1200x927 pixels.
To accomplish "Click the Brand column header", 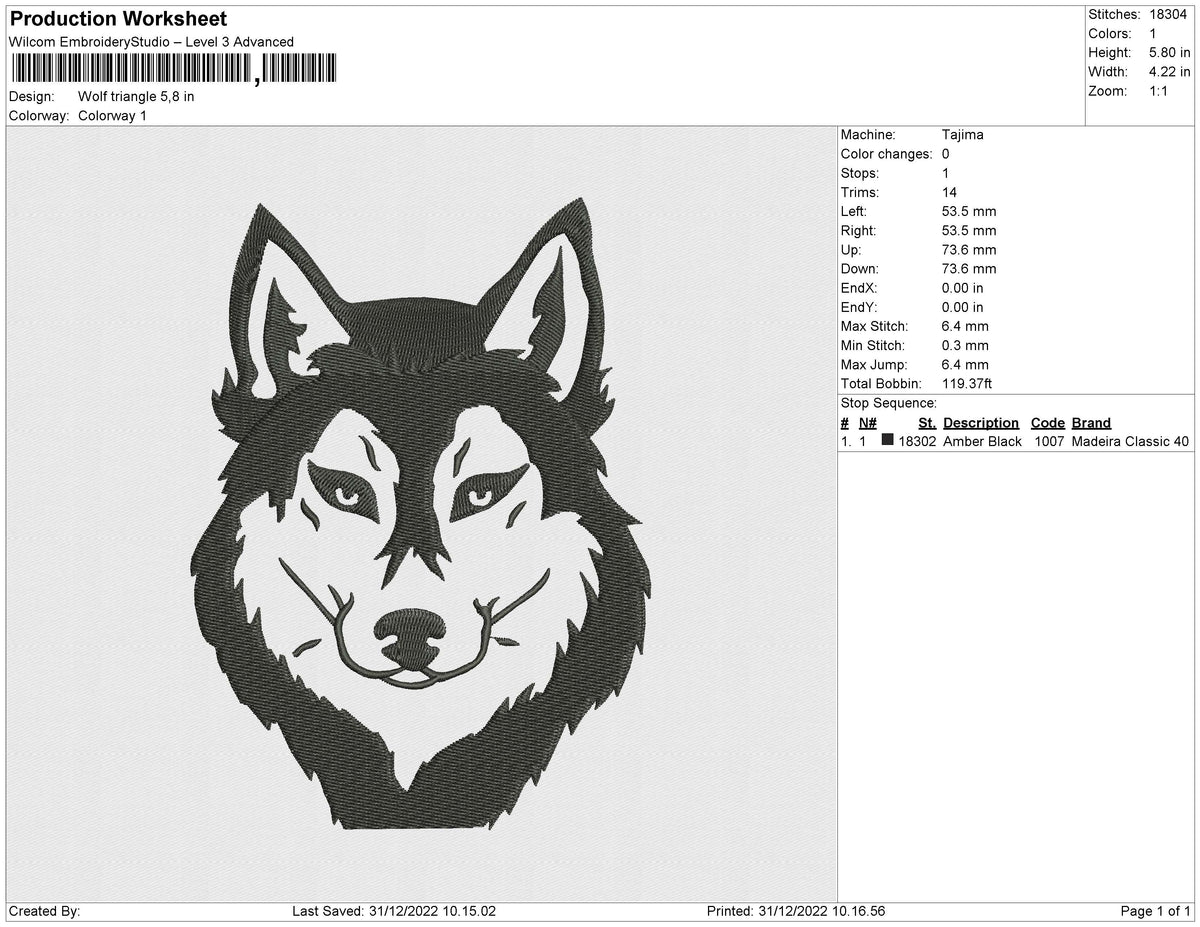I will pos(1091,422).
